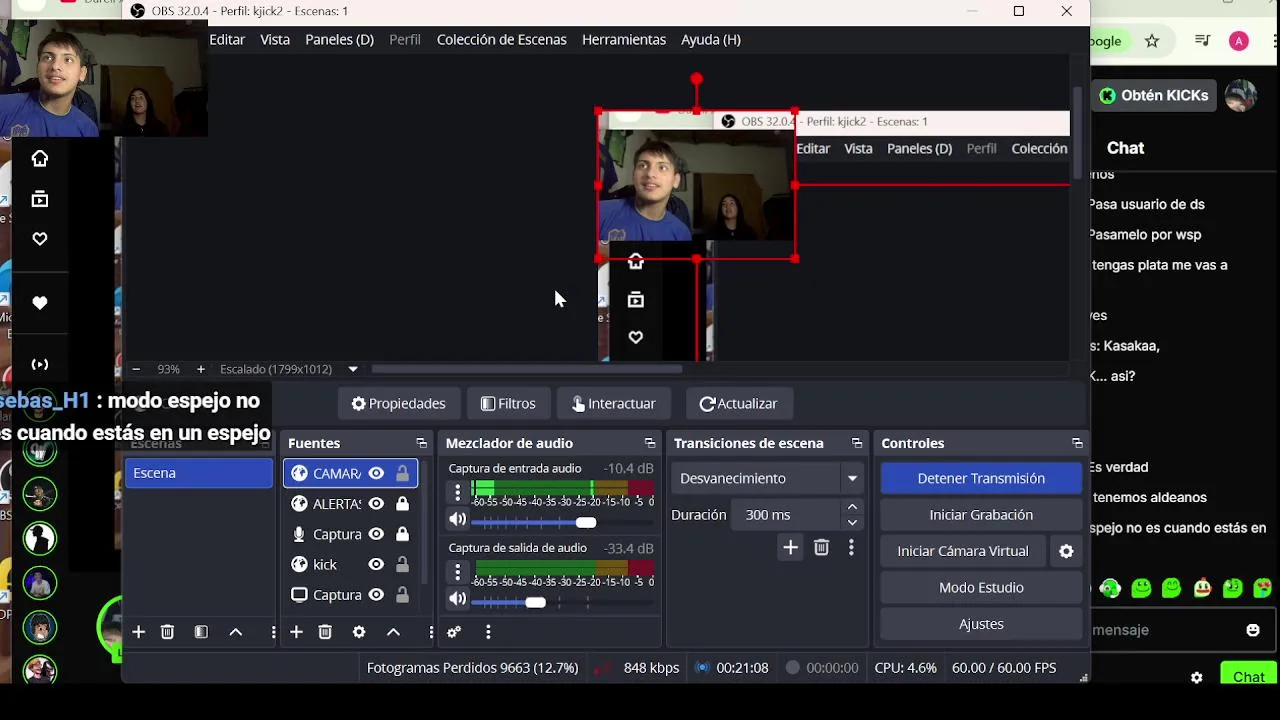The width and height of the screenshot is (1280, 720).
Task: Bookmark the page with the browser star icon
Action: pyautogui.click(x=1152, y=41)
